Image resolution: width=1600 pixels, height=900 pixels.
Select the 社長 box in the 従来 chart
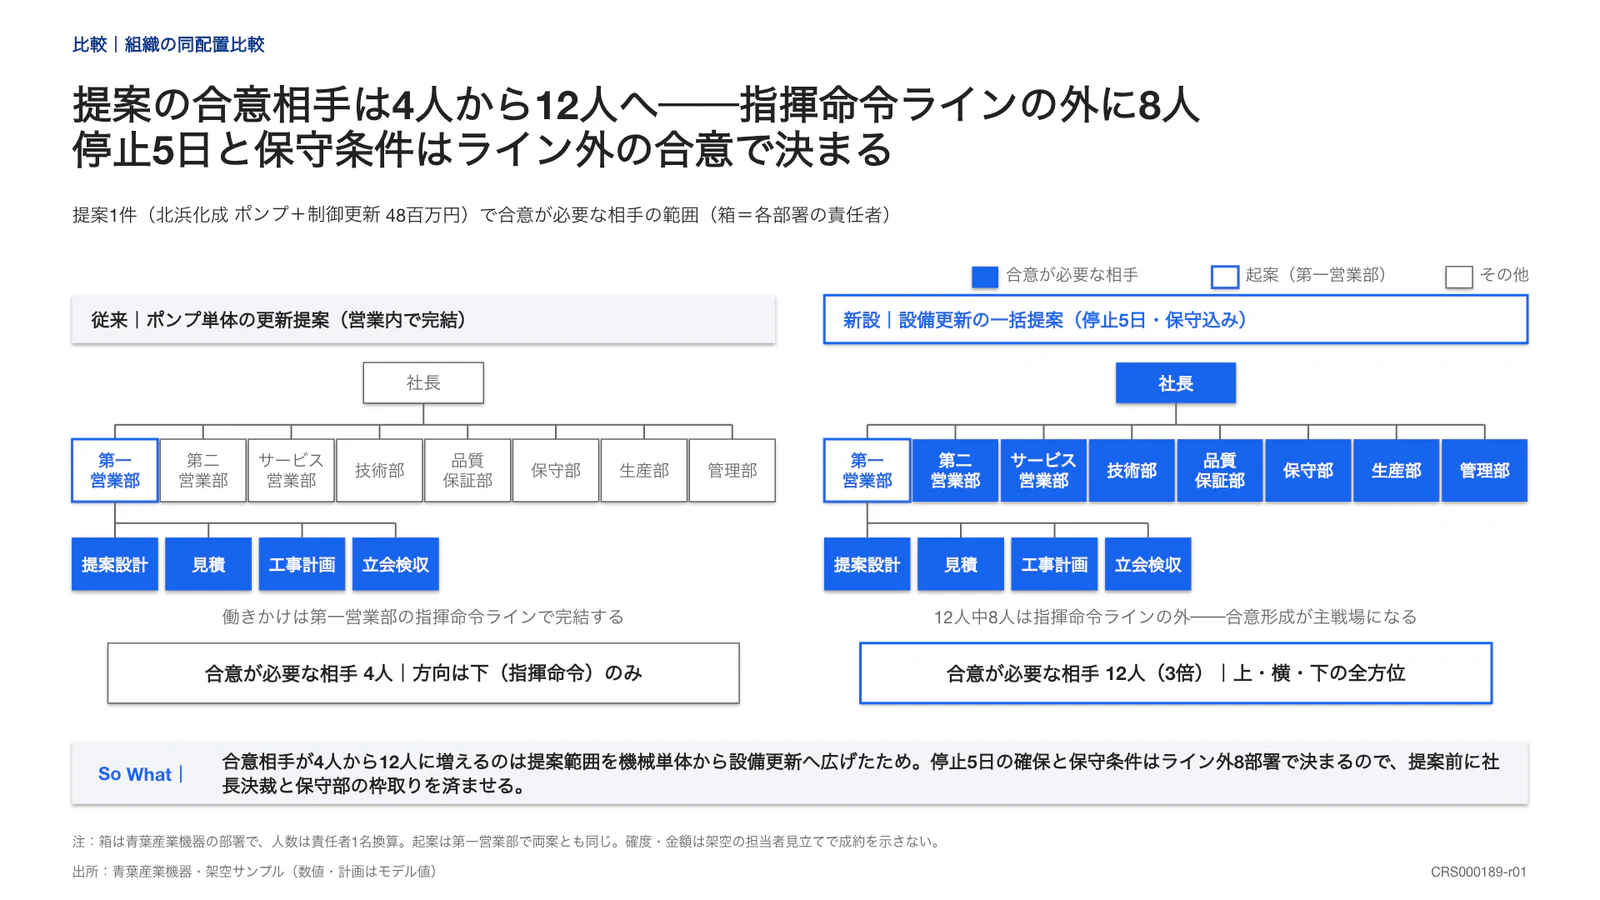tap(423, 383)
